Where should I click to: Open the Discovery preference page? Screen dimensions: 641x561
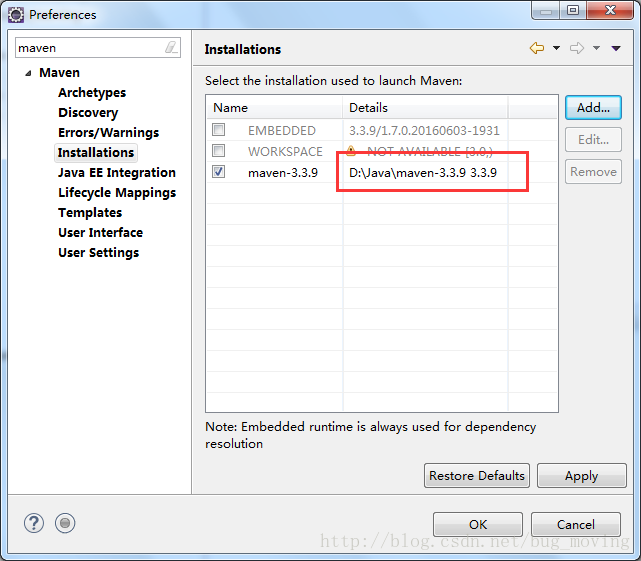click(88, 113)
